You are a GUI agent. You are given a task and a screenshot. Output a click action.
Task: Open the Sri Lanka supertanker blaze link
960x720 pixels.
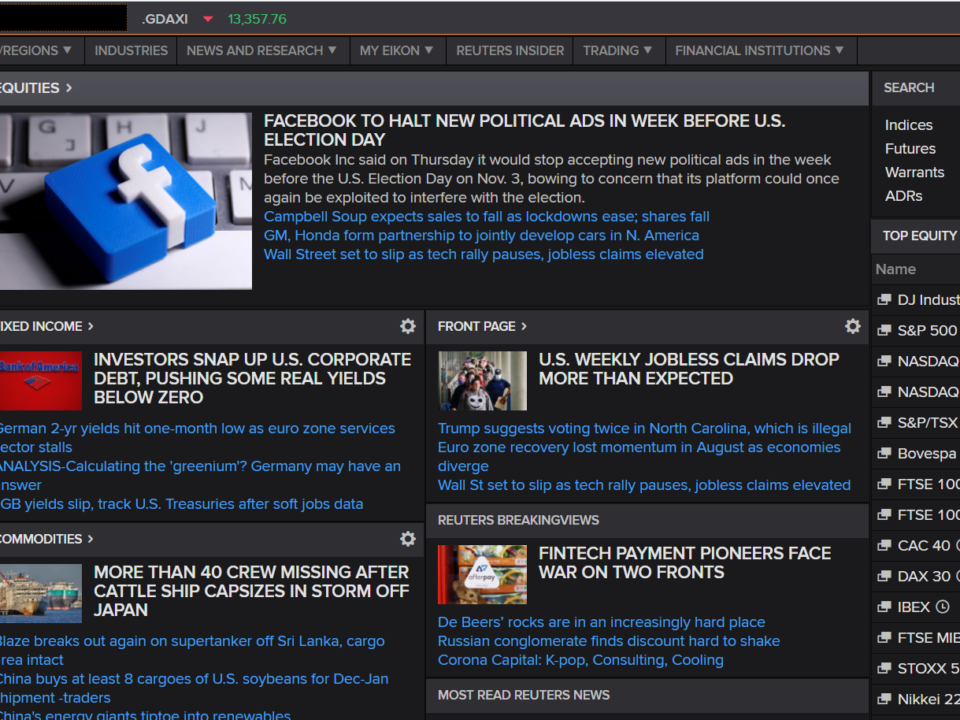[x=192, y=650]
